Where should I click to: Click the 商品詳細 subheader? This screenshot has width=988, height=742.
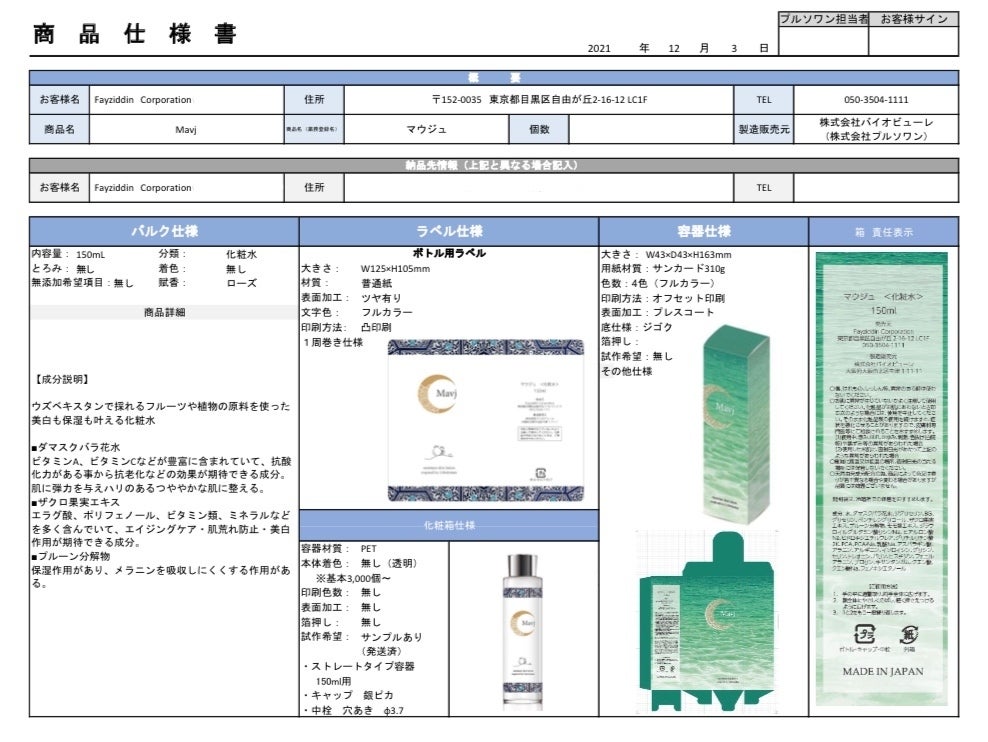click(x=164, y=312)
